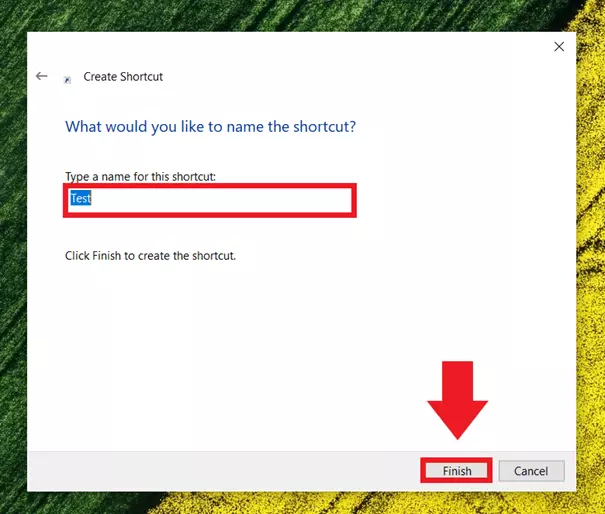This screenshot has height=514, width=605.
Task: Click the gray footer bar left of Finish
Action: (x=220, y=471)
